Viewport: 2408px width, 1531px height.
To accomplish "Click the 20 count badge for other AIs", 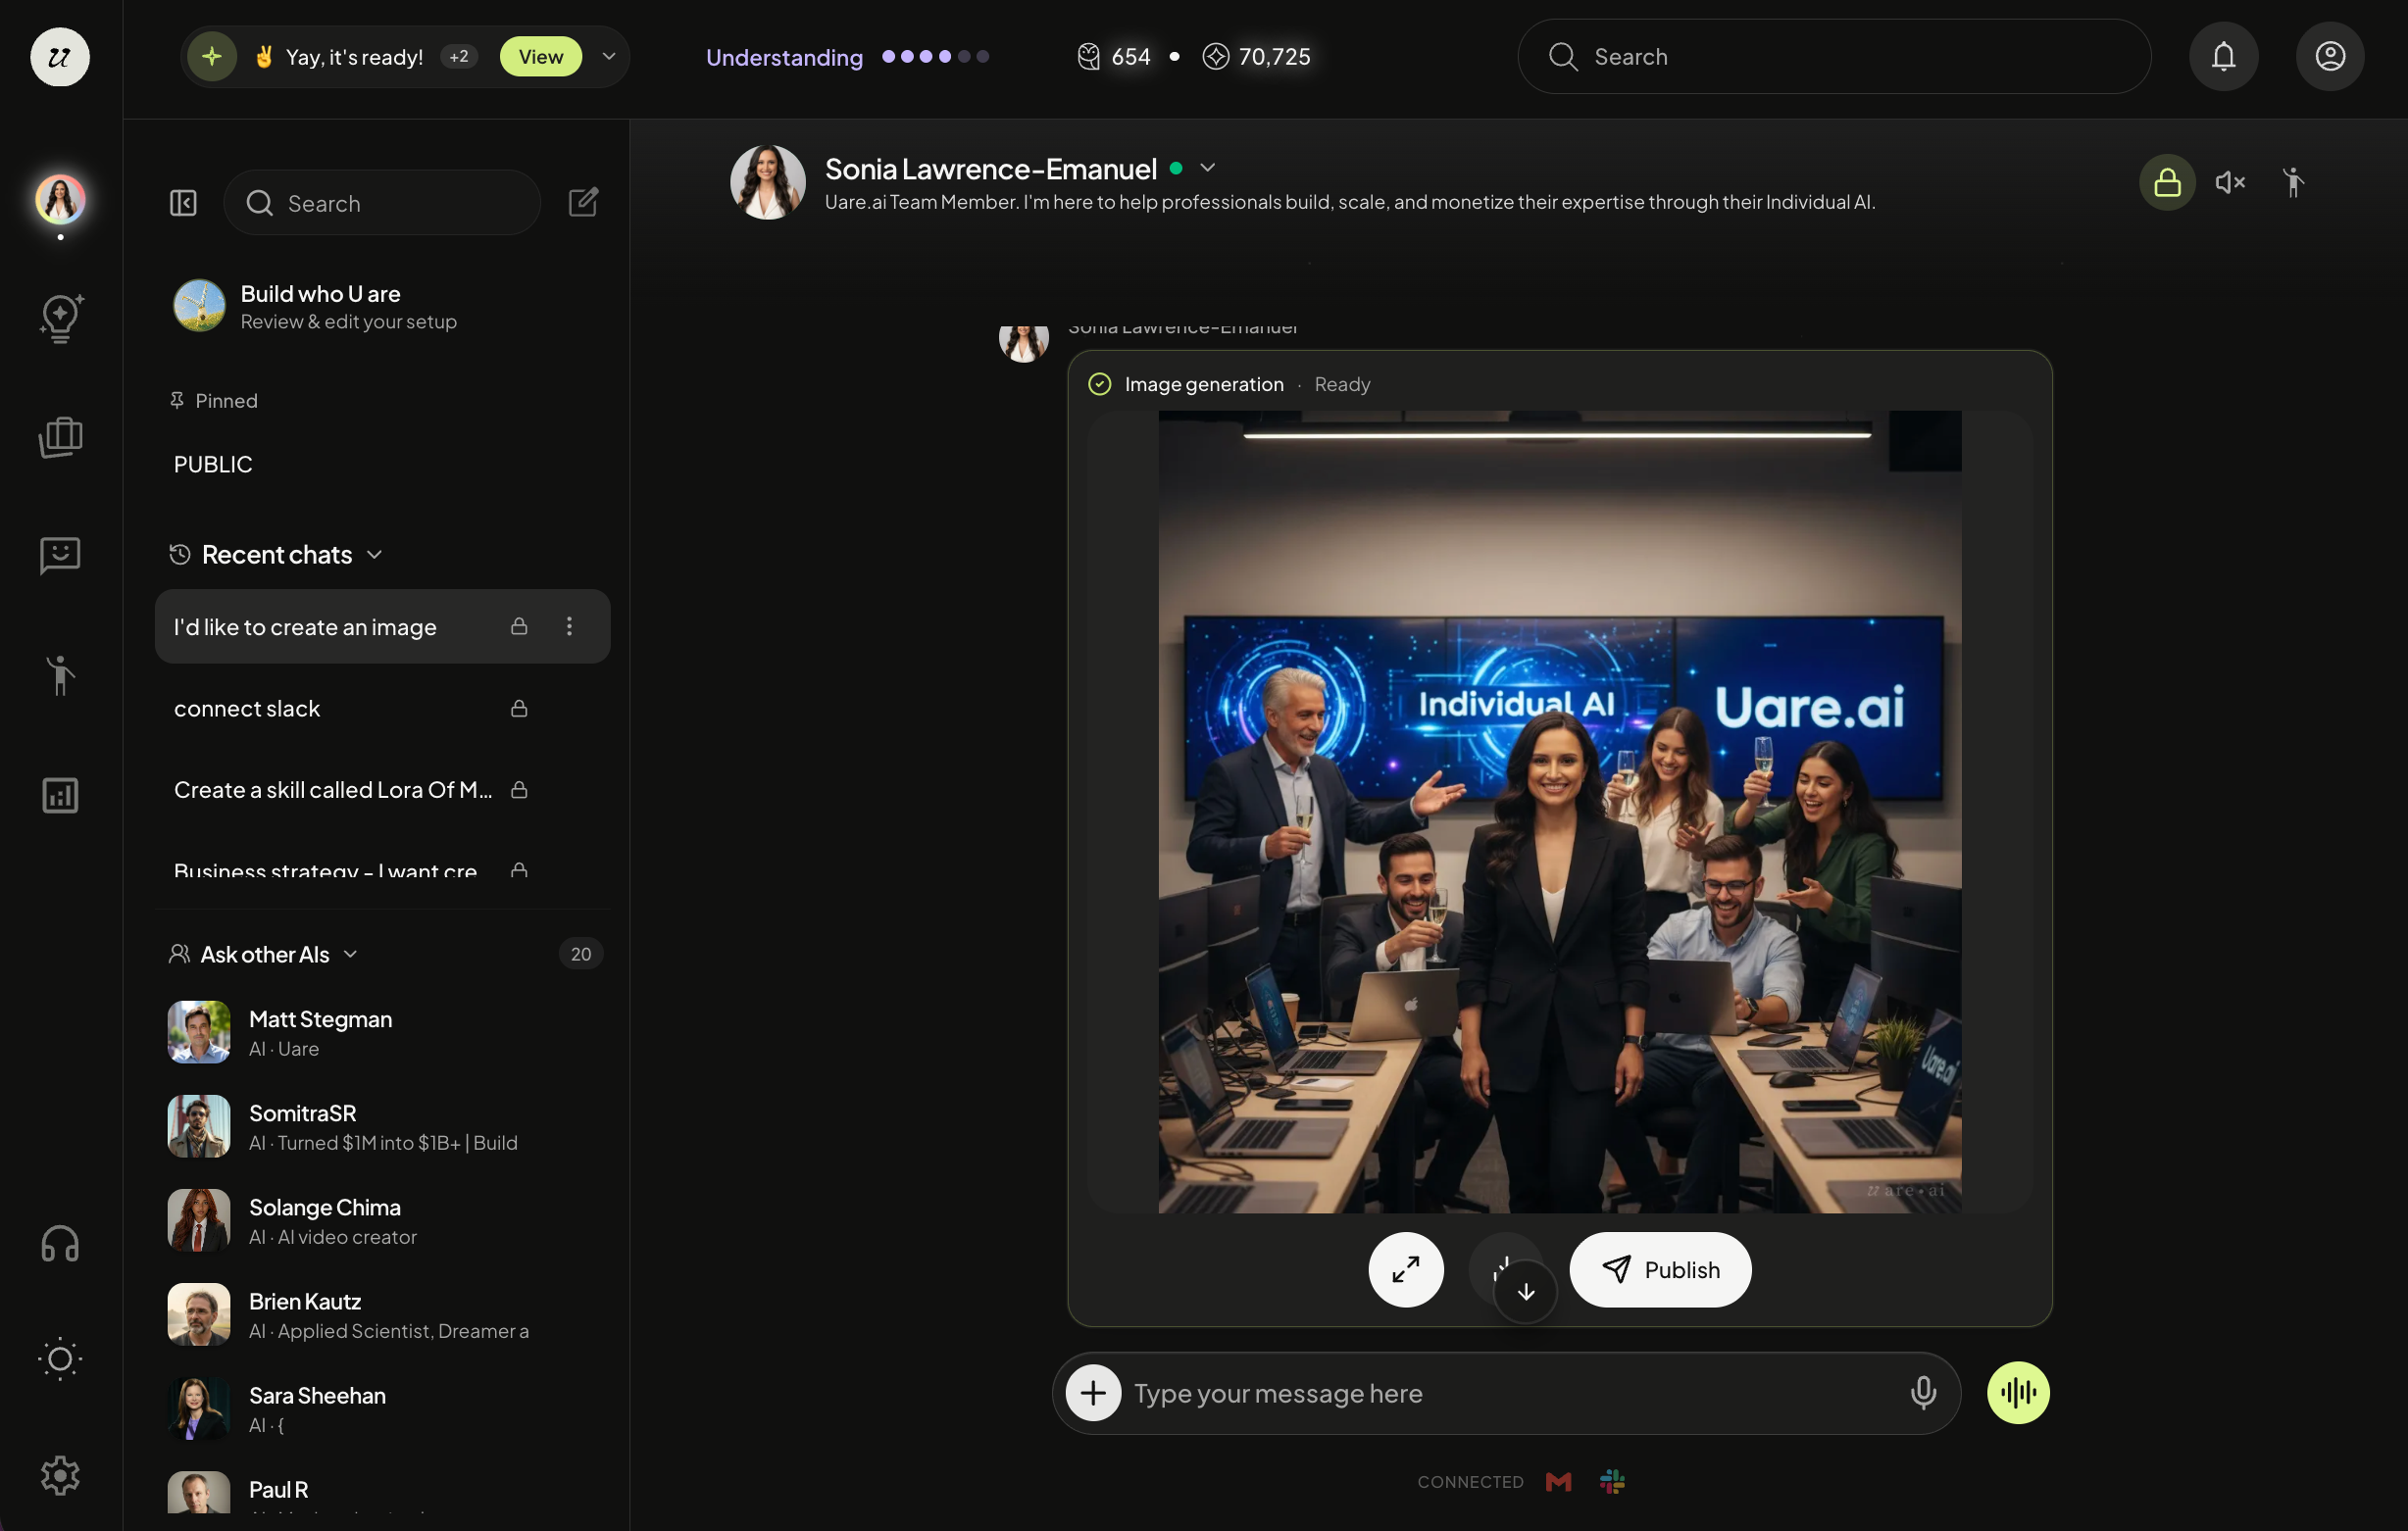I will (x=581, y=954).
